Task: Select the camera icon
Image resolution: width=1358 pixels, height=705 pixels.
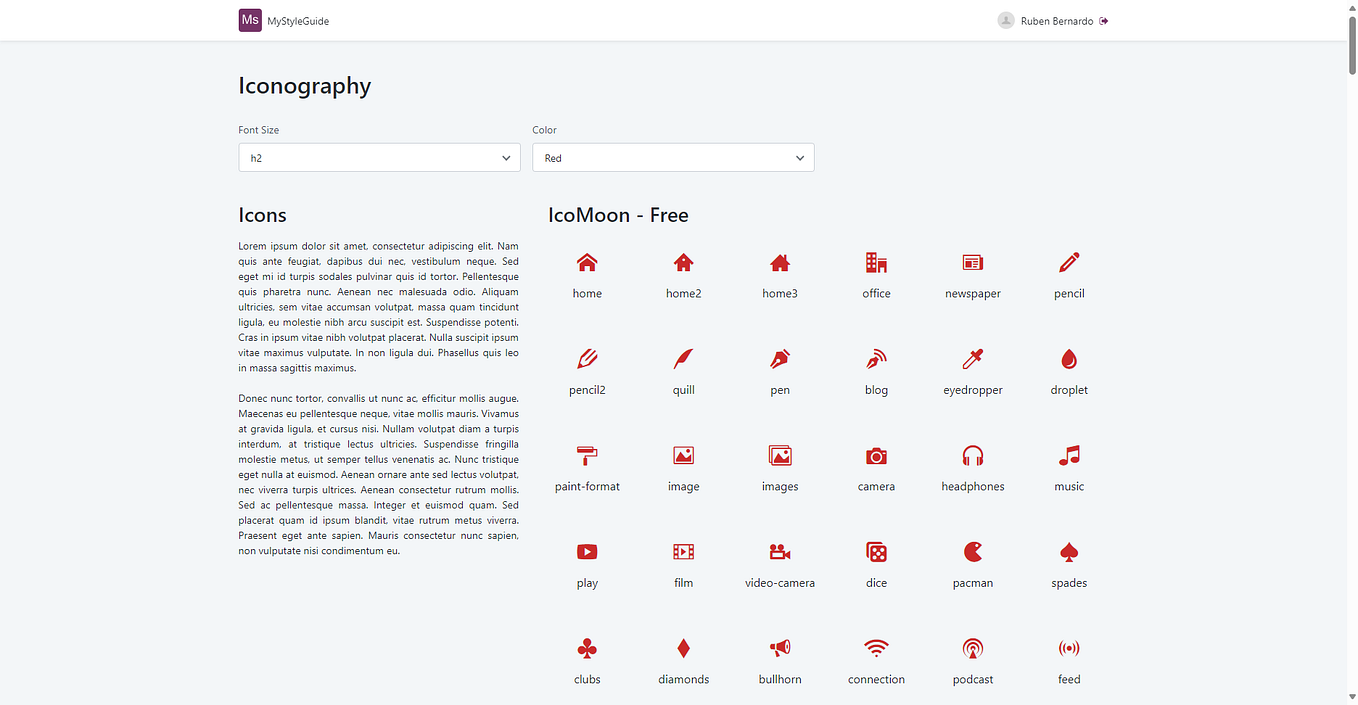Action: coord(876,455)
